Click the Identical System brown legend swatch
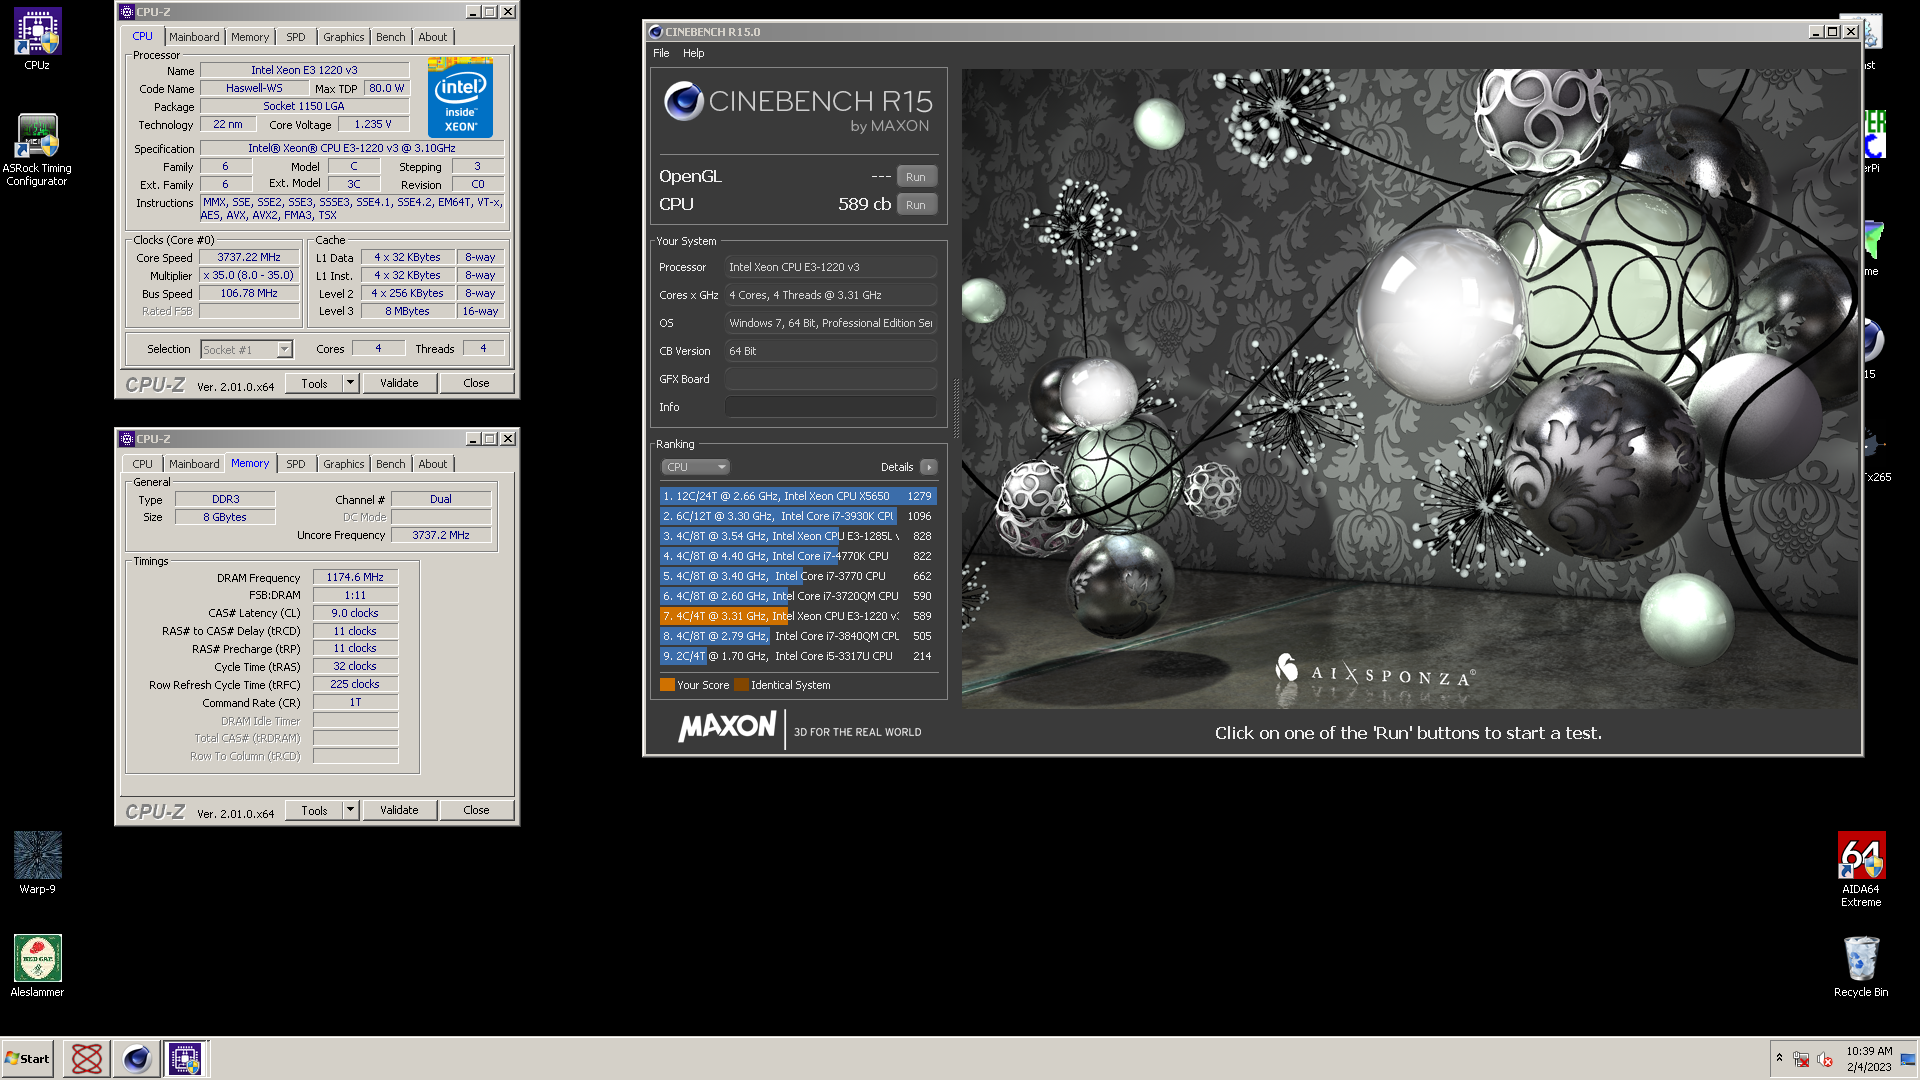Viewport: 1920px width, 1080px height. point(741,685)
